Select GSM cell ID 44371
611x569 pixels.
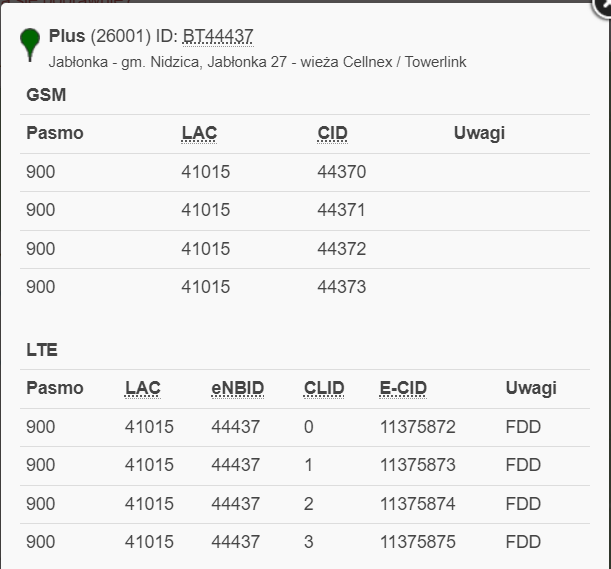coord(342,210)
